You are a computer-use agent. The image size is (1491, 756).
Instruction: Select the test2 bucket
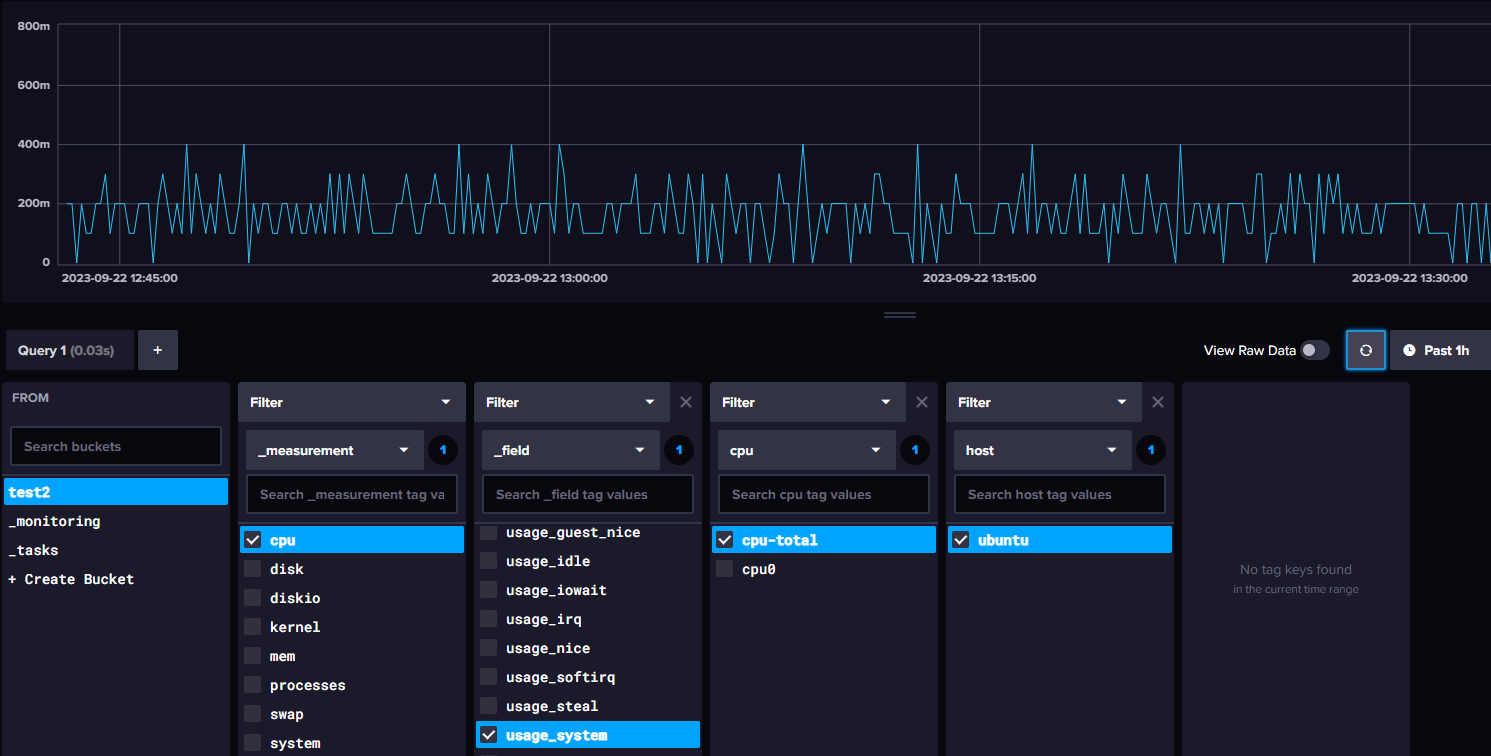[x=116, y=491]
